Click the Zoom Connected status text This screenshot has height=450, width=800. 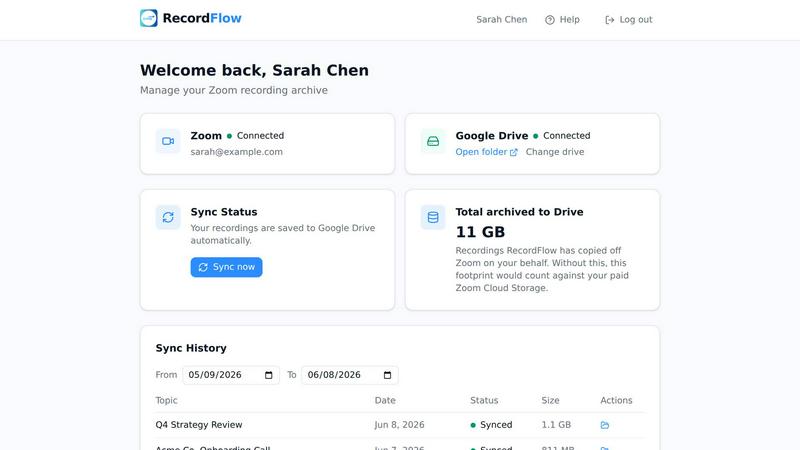pos(260,136)
